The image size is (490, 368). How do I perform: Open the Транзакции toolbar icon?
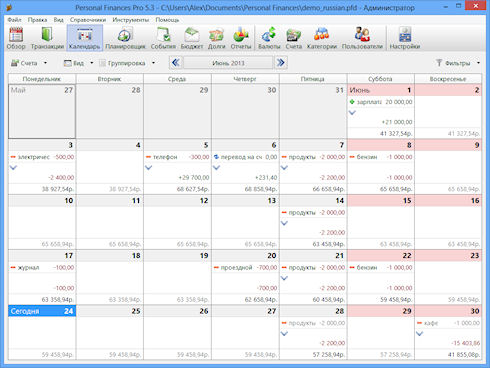pyautogui.click(x=47, y=38)
